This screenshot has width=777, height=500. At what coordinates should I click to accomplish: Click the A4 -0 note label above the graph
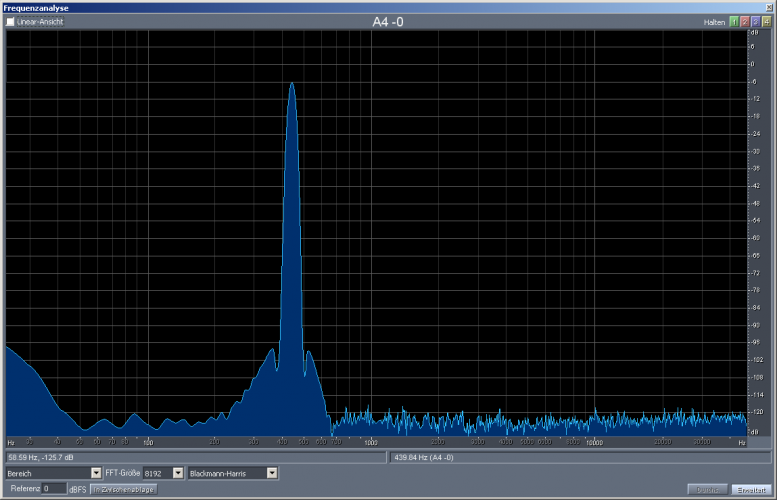click(x=387, y=22)
